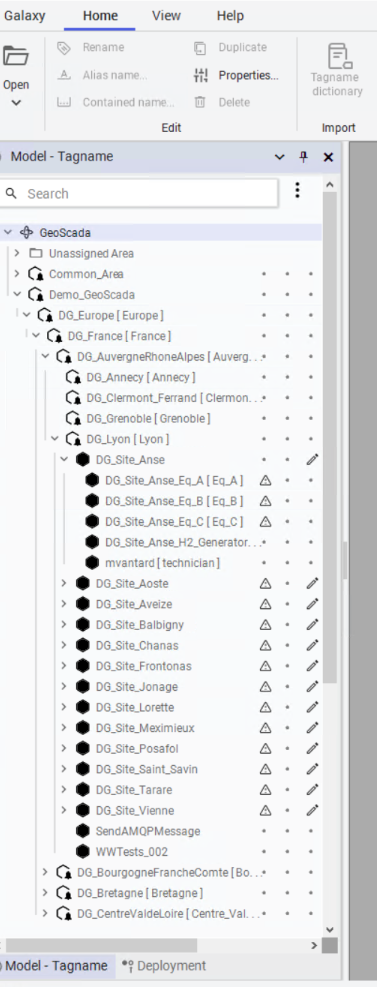Click the warning icon on DG_Site_Tarare
The image size is (377, 987).
265,790
